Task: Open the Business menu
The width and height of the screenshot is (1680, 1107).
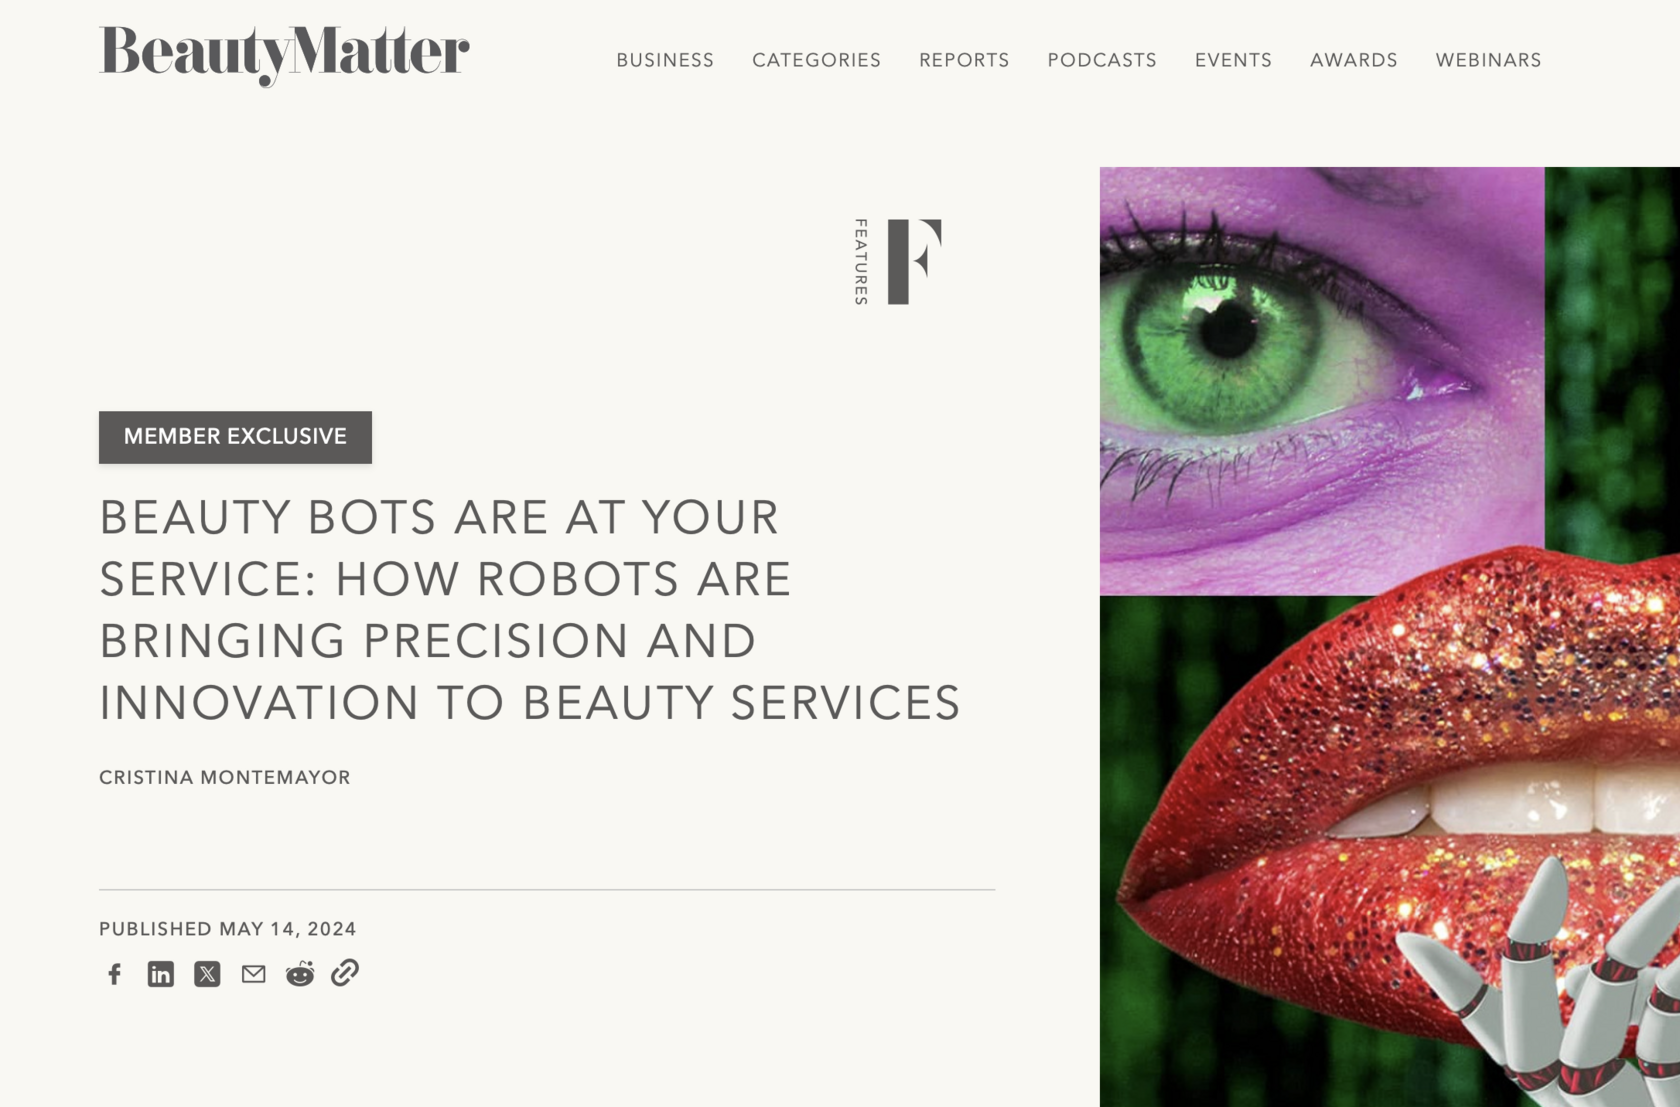Action: click(665, 60)
